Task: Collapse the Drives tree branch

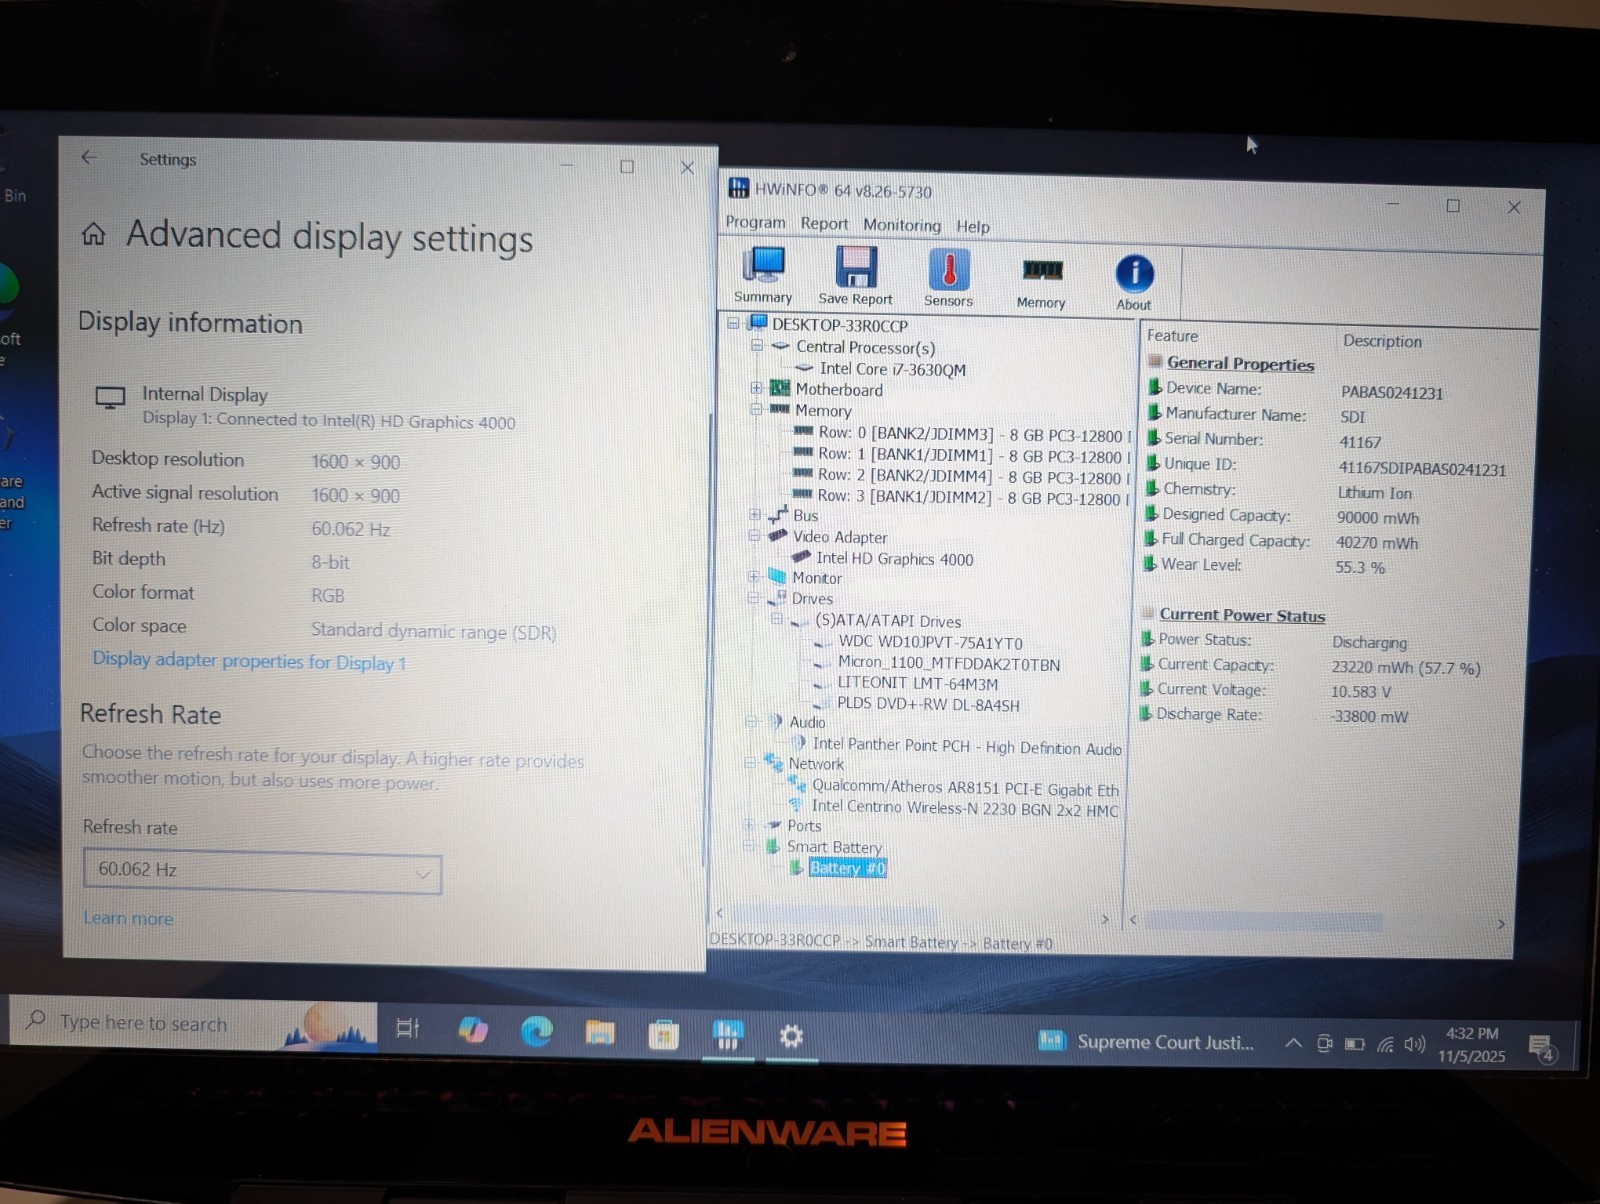Action: (754, 598)
